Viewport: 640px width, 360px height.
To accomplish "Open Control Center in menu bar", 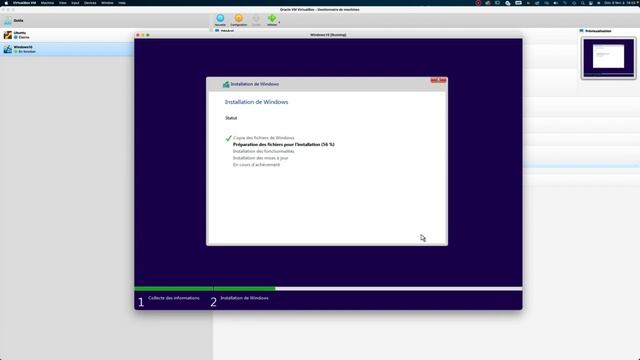I will point(591,3).
